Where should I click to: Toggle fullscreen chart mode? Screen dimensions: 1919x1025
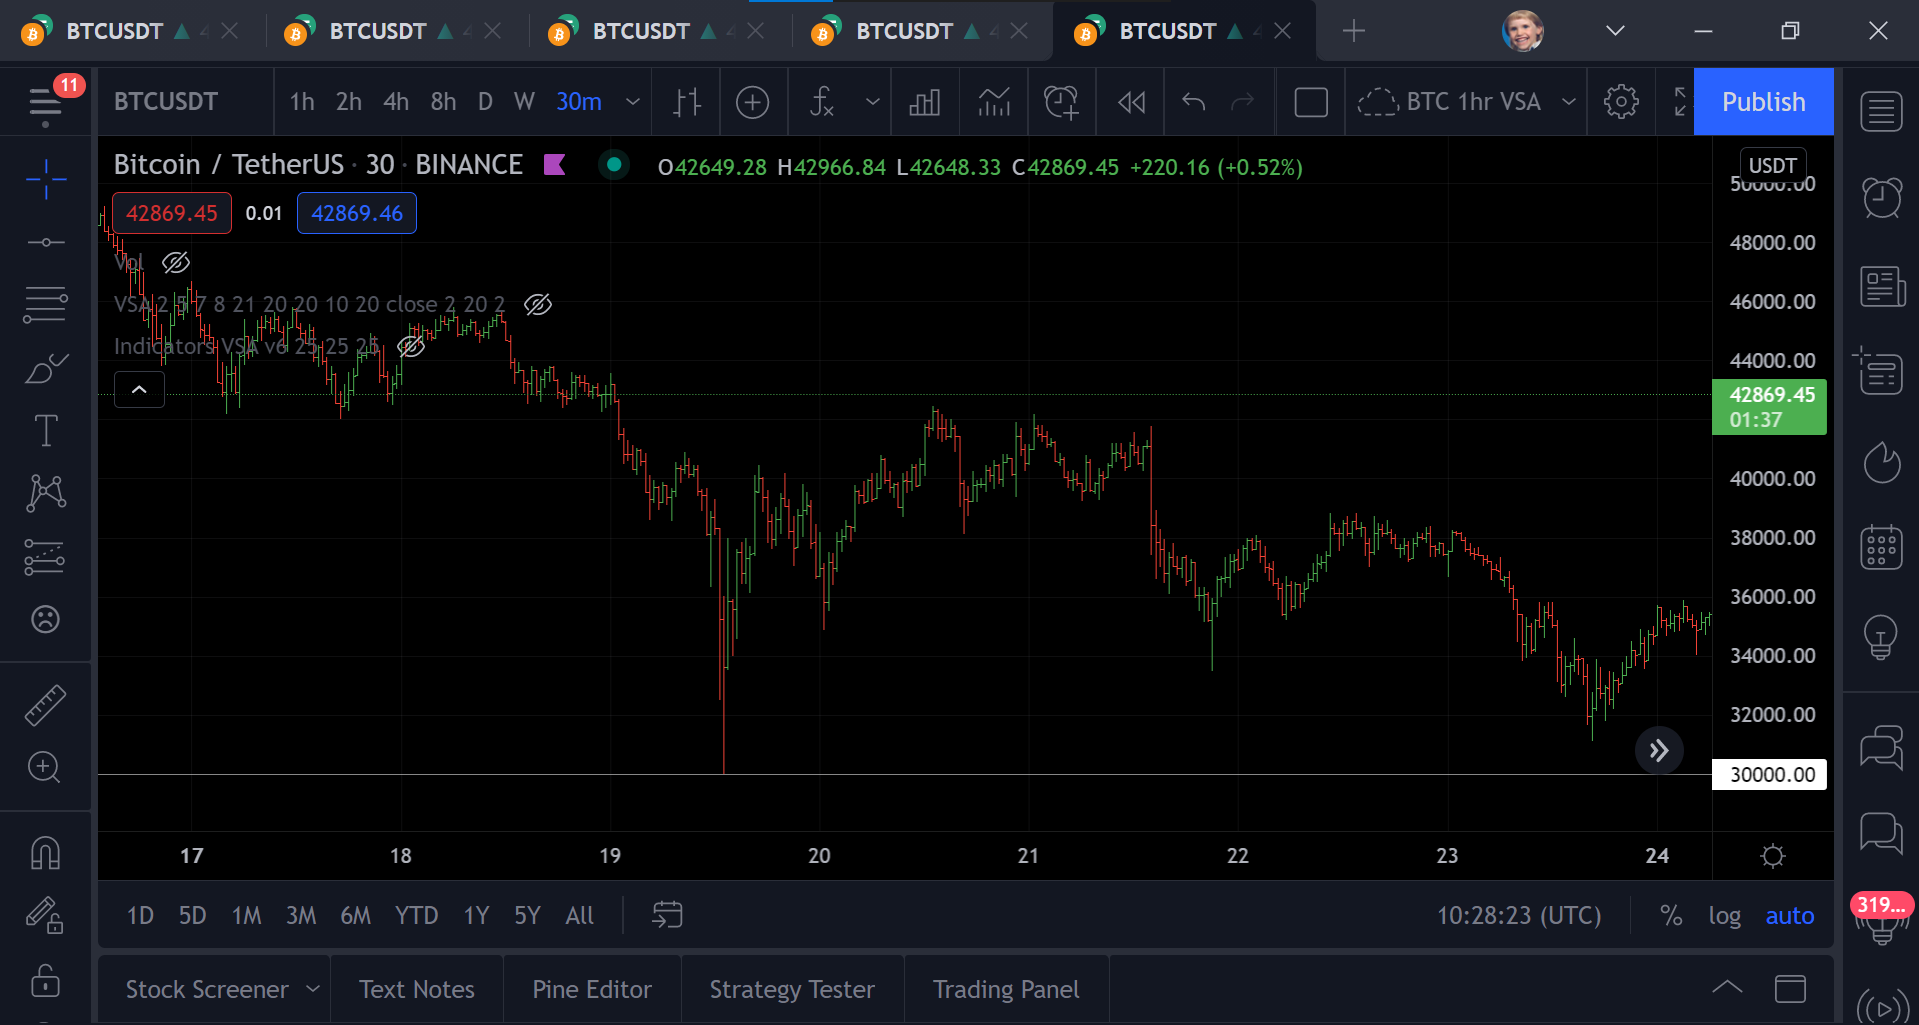1679,102
